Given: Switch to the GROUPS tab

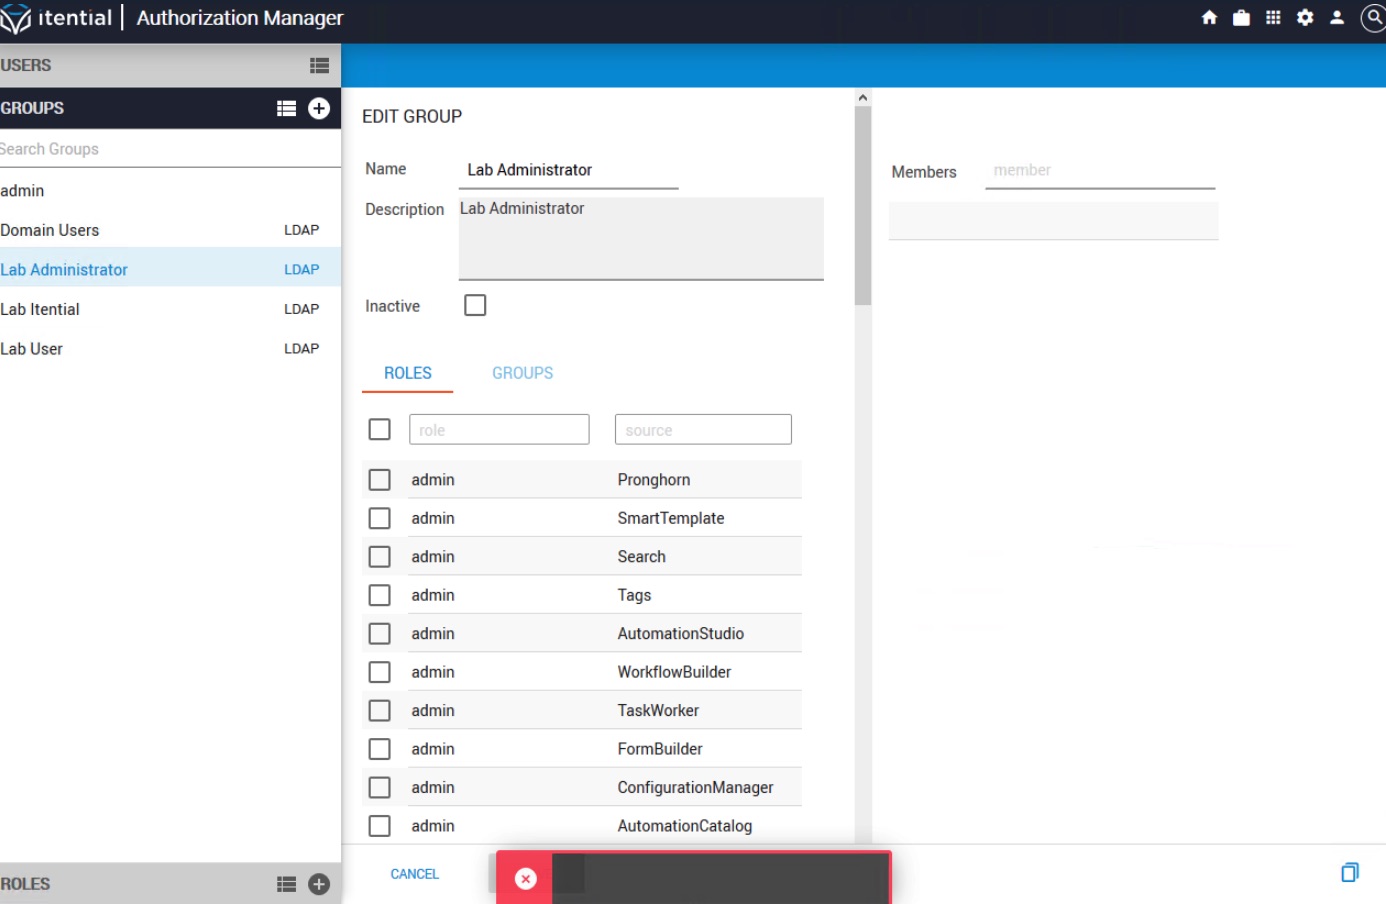Looking at the screenshot, I should [x=522, y=373].
